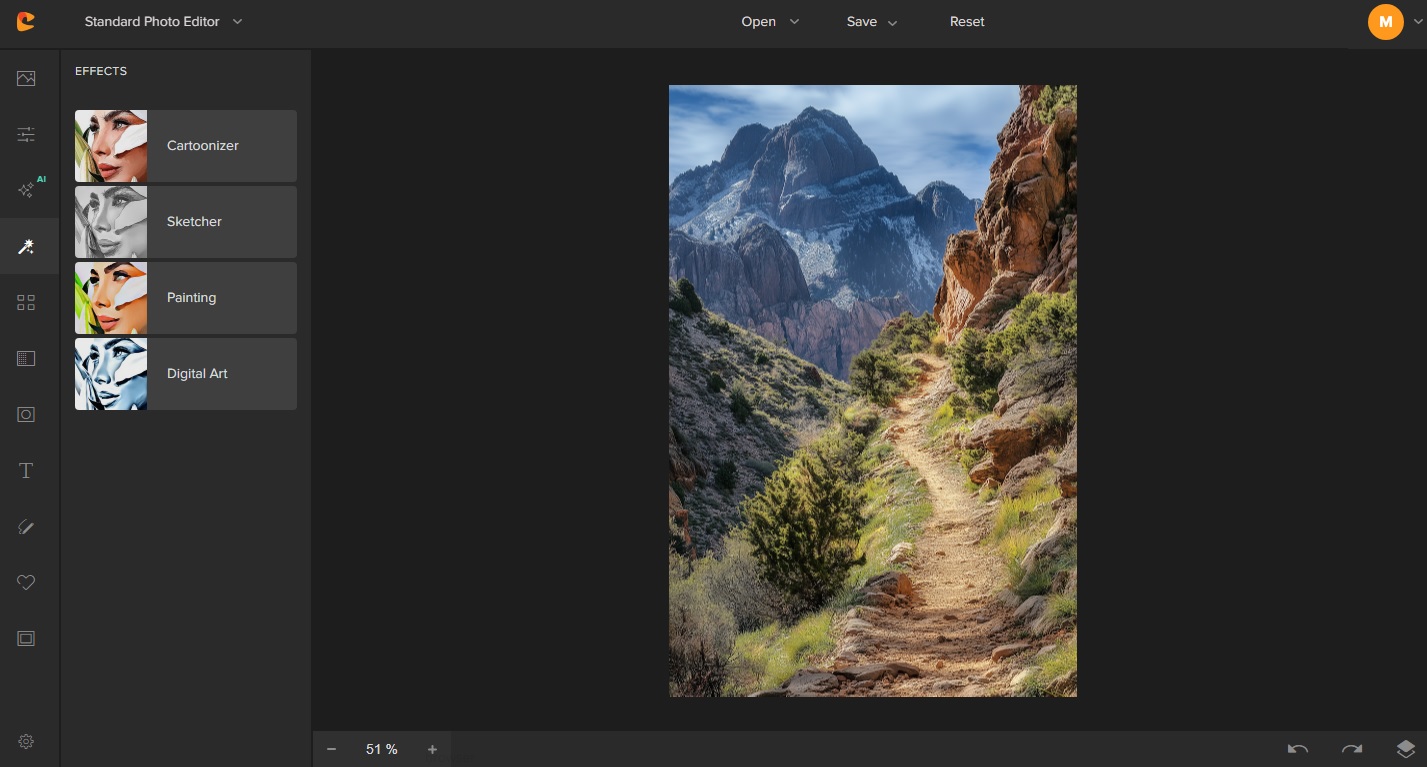Expand the Save dropdown menu
The width and height of the screenshot is (1427, 767).
(872, 21)
